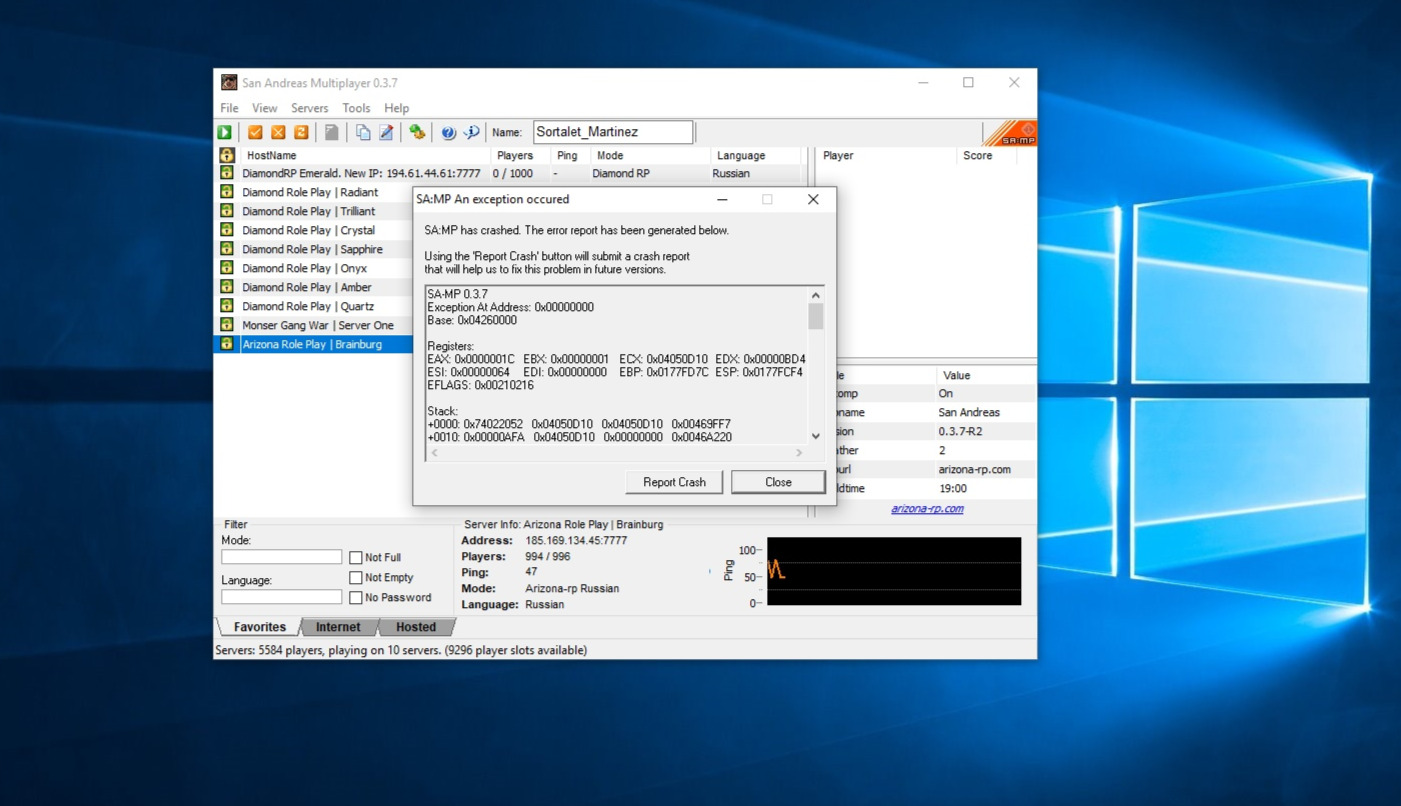Click the Mode filter input field

pos(281,557)
